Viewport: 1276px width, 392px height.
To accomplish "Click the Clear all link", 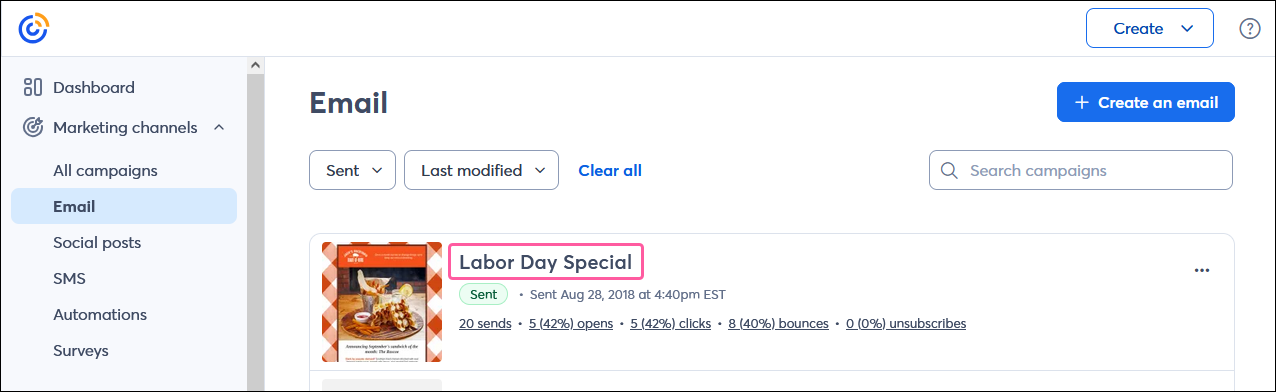I will click(x=610, y=170).
